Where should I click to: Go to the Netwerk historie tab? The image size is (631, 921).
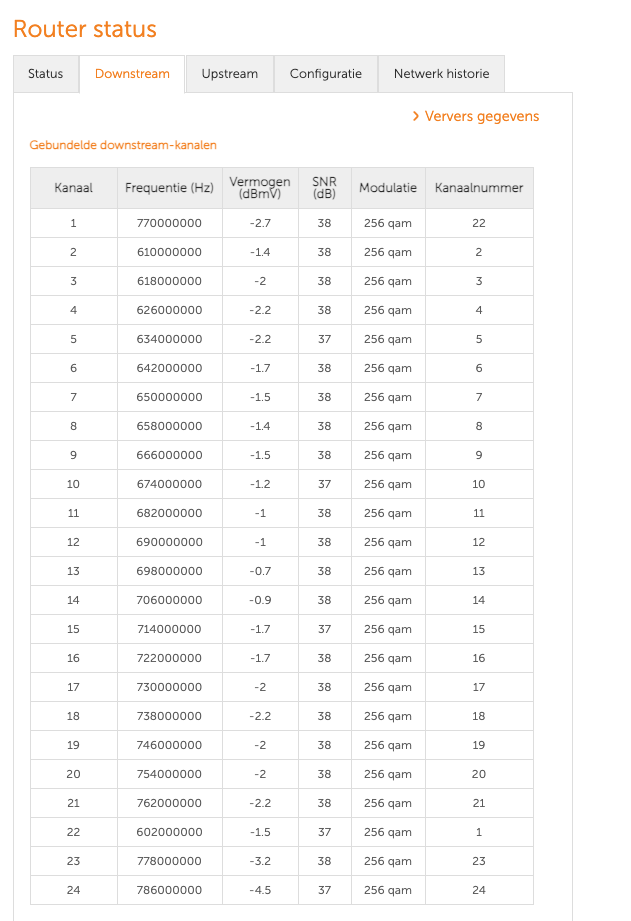(441, 74)
